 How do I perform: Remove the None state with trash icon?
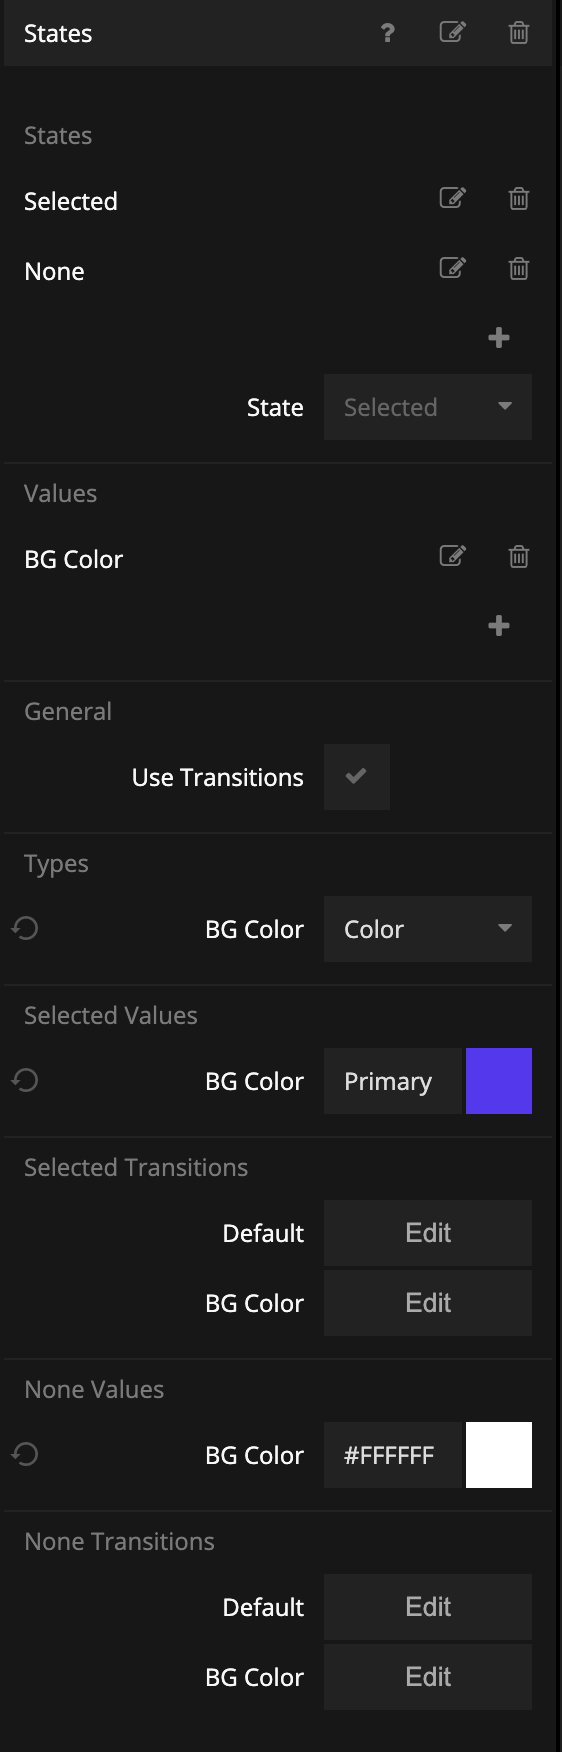[x=519, y=268]
